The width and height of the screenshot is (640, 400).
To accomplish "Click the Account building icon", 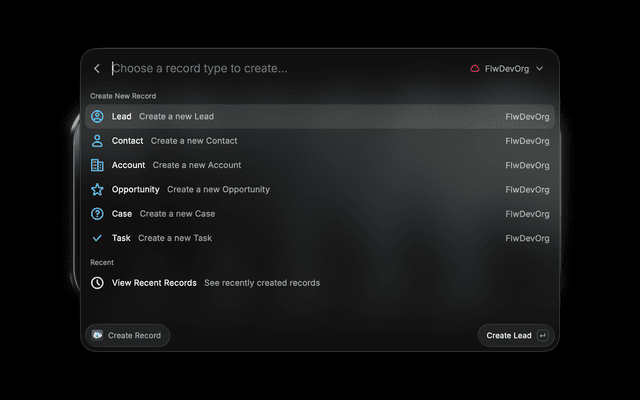I will click(97, 165).
